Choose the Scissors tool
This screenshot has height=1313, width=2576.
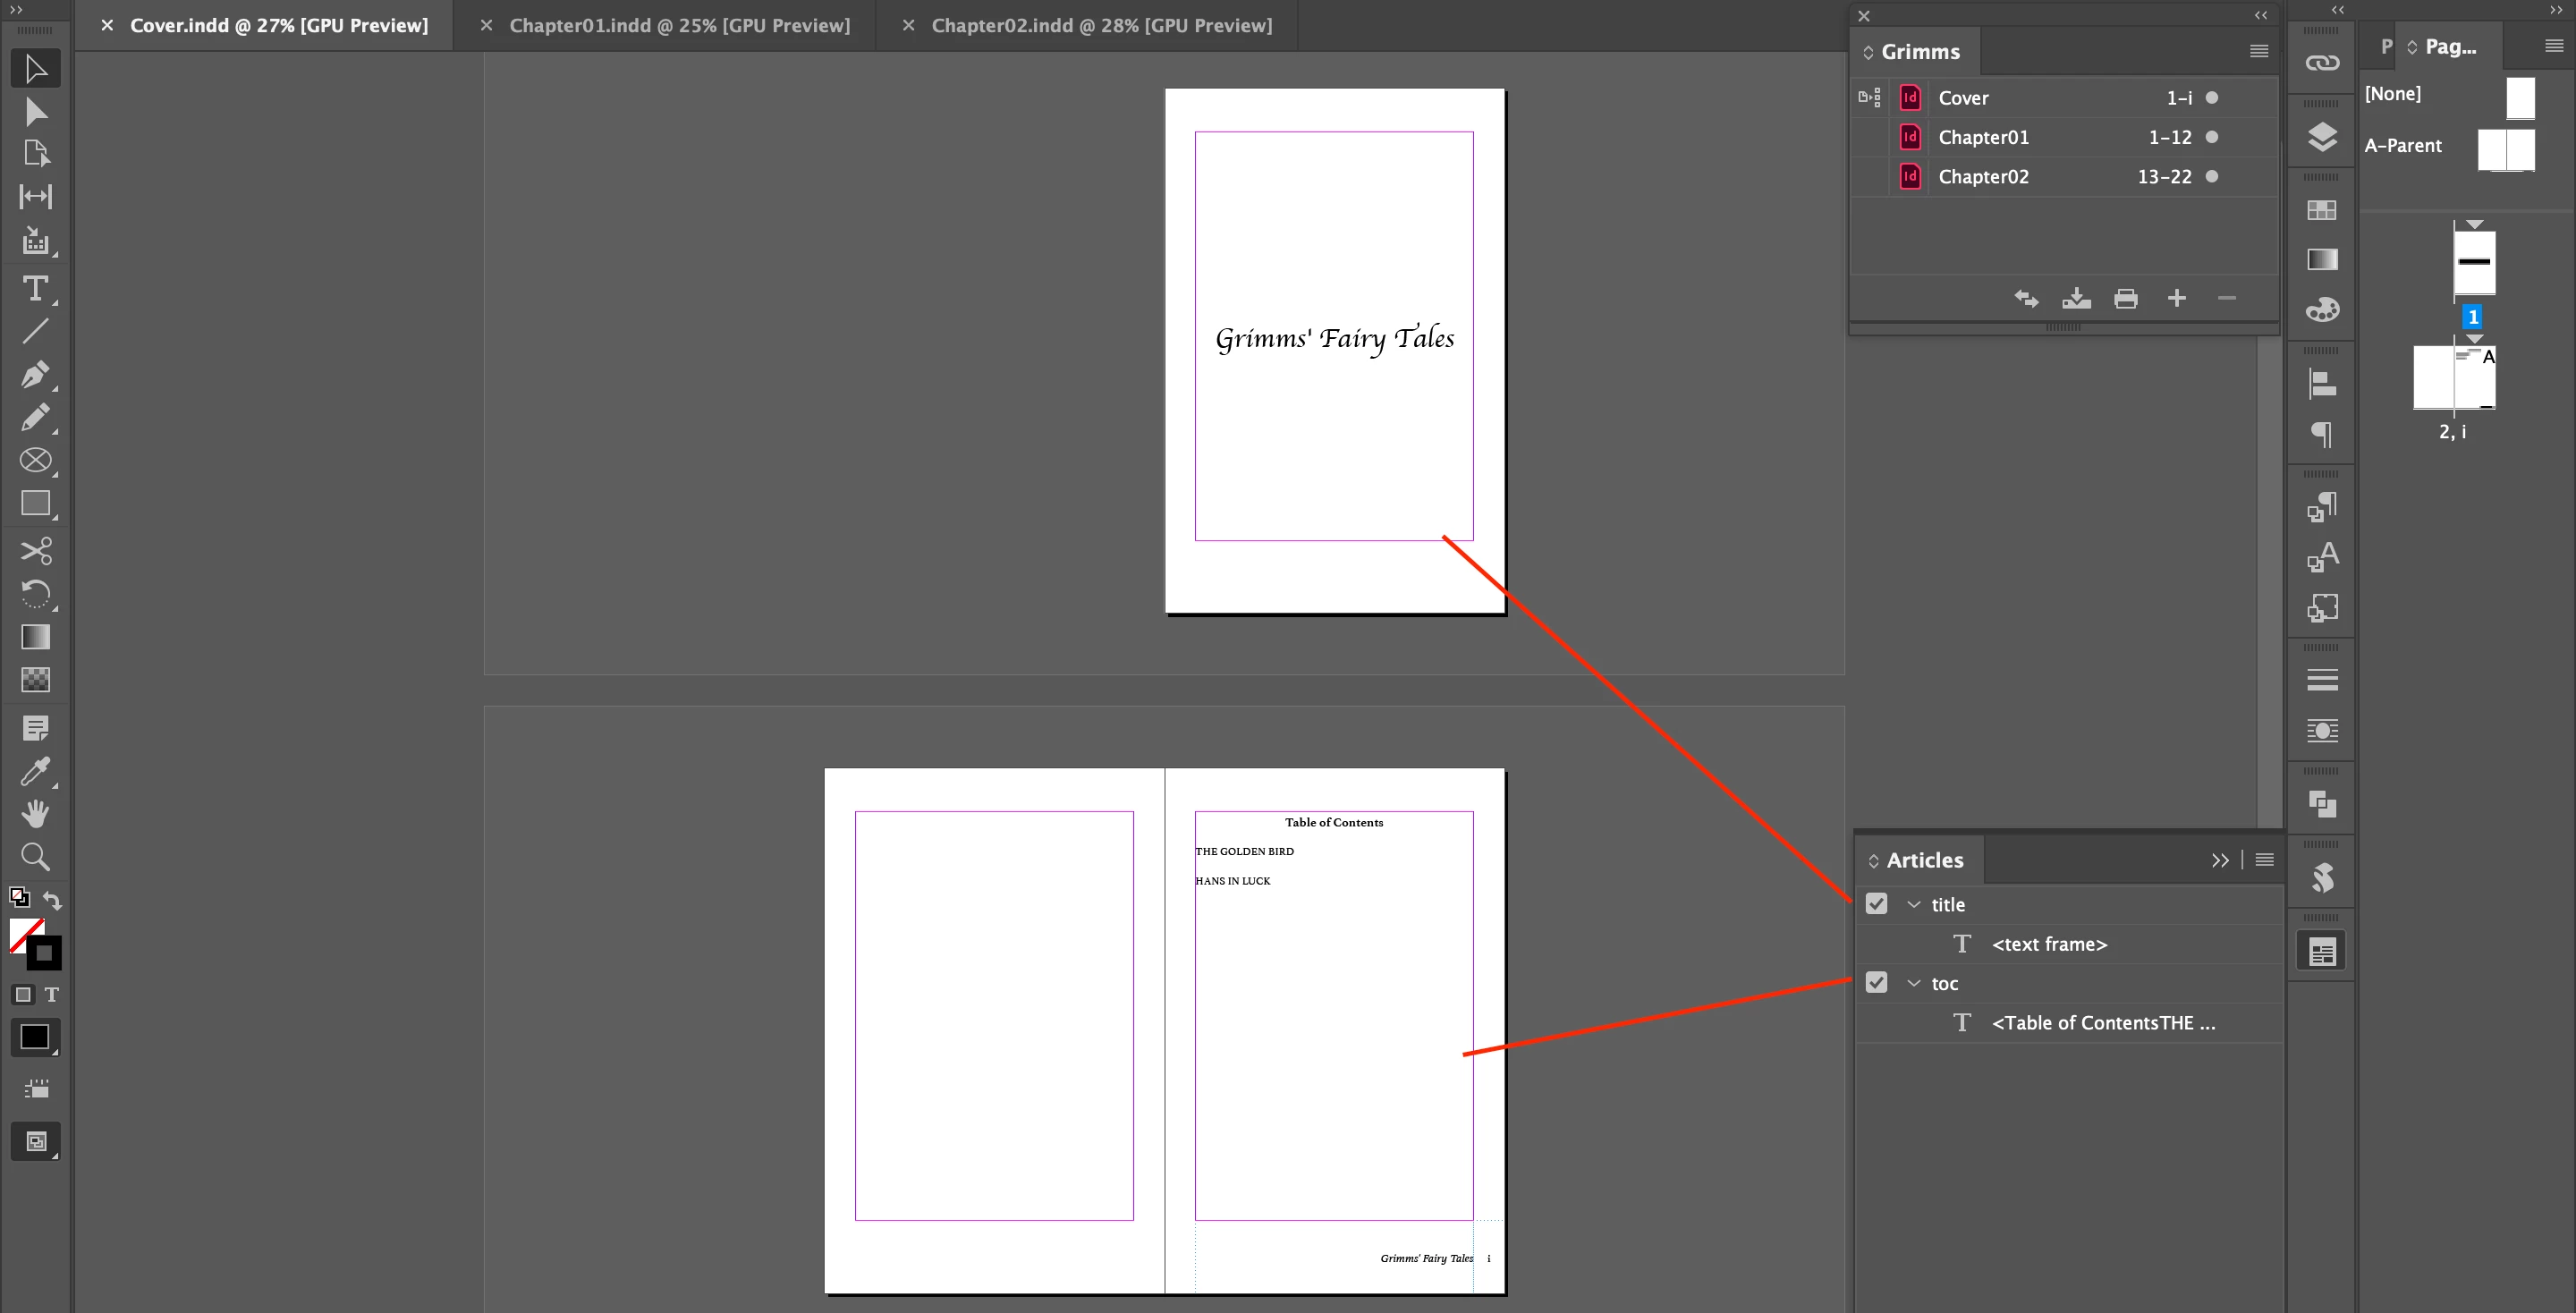click(x=35, y=551)
